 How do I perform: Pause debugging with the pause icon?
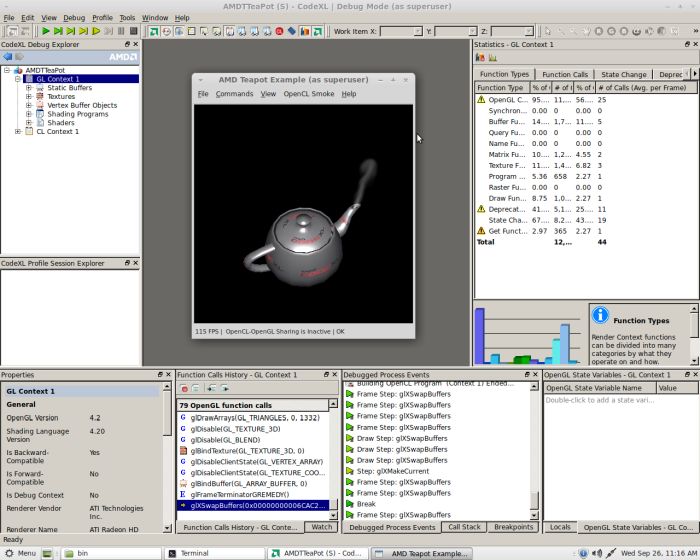[121, 31]
